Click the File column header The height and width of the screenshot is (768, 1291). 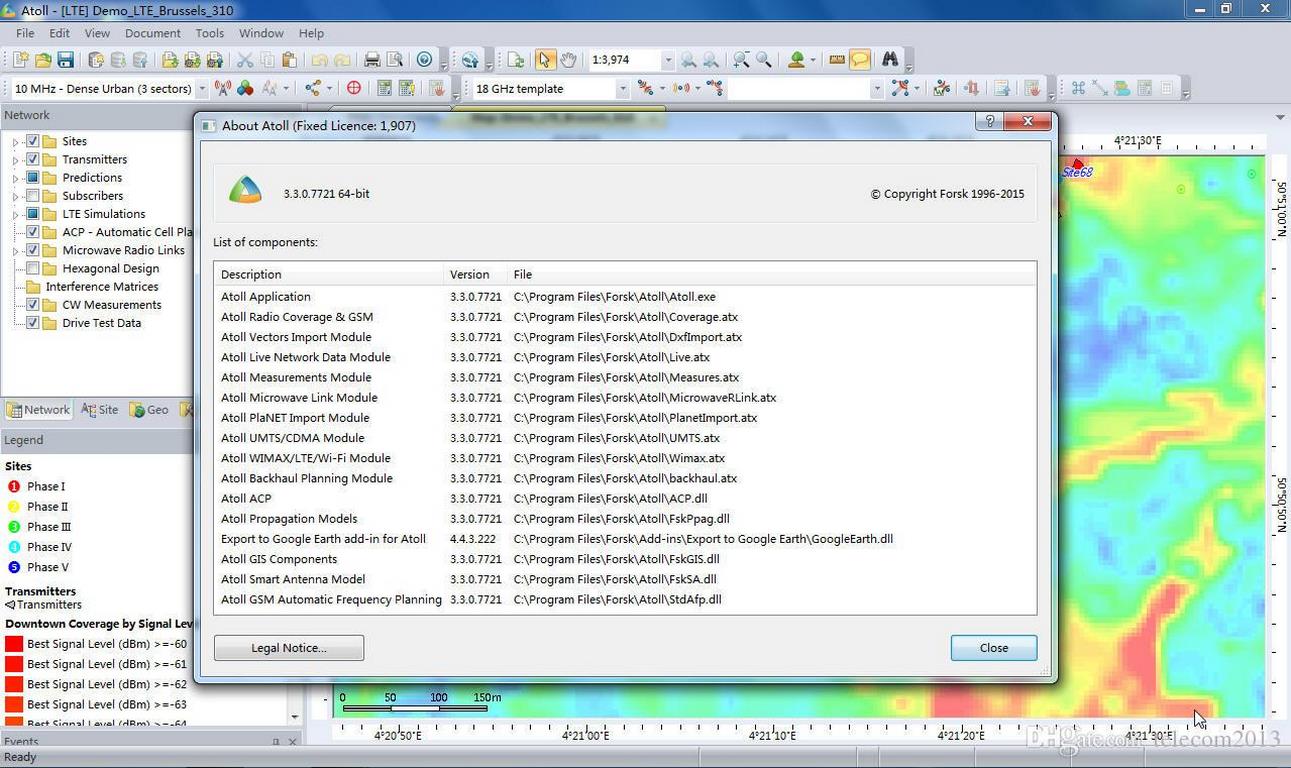tap(771, 274)
